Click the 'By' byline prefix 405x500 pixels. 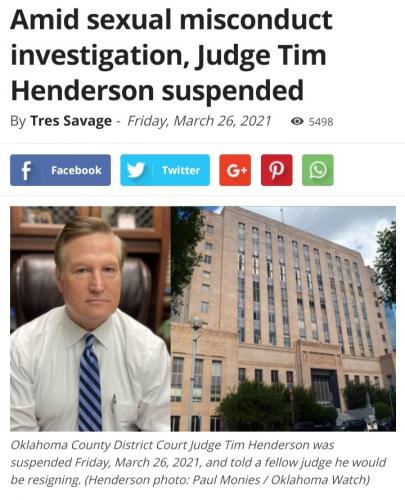(18, 121)
